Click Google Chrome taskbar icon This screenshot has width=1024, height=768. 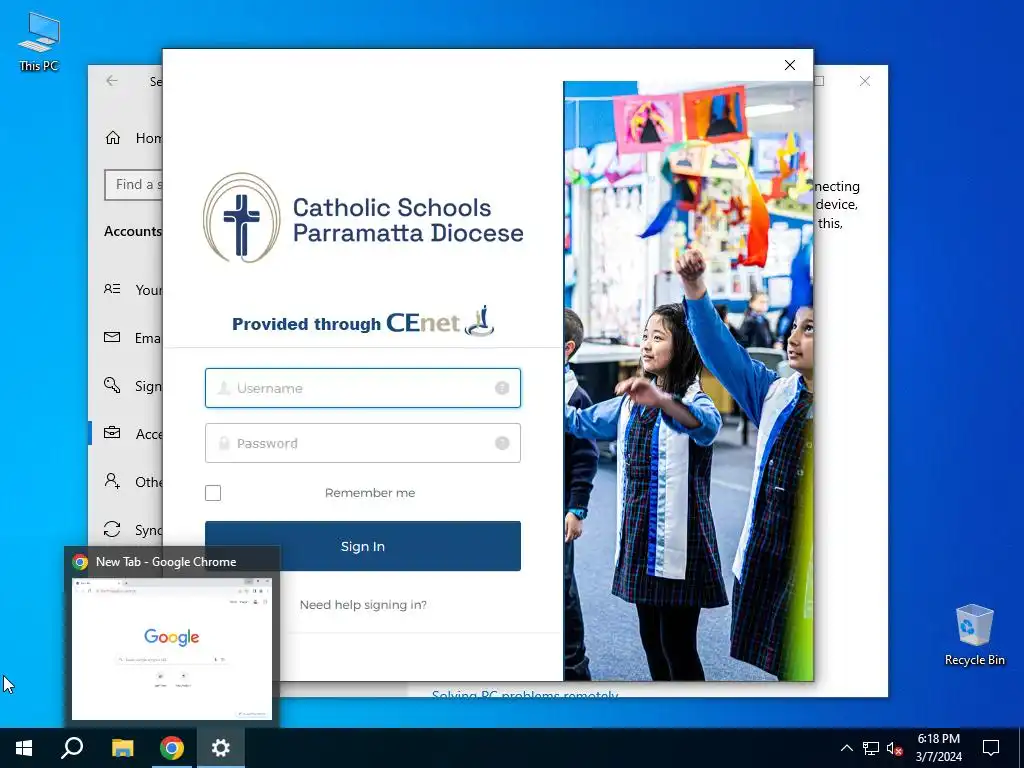(x=172, y=748)
